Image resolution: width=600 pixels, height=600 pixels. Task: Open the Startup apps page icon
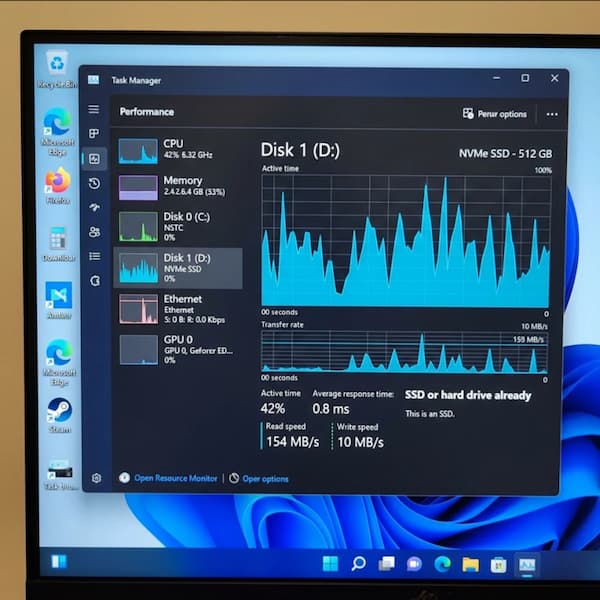click(x=95, y=207)
